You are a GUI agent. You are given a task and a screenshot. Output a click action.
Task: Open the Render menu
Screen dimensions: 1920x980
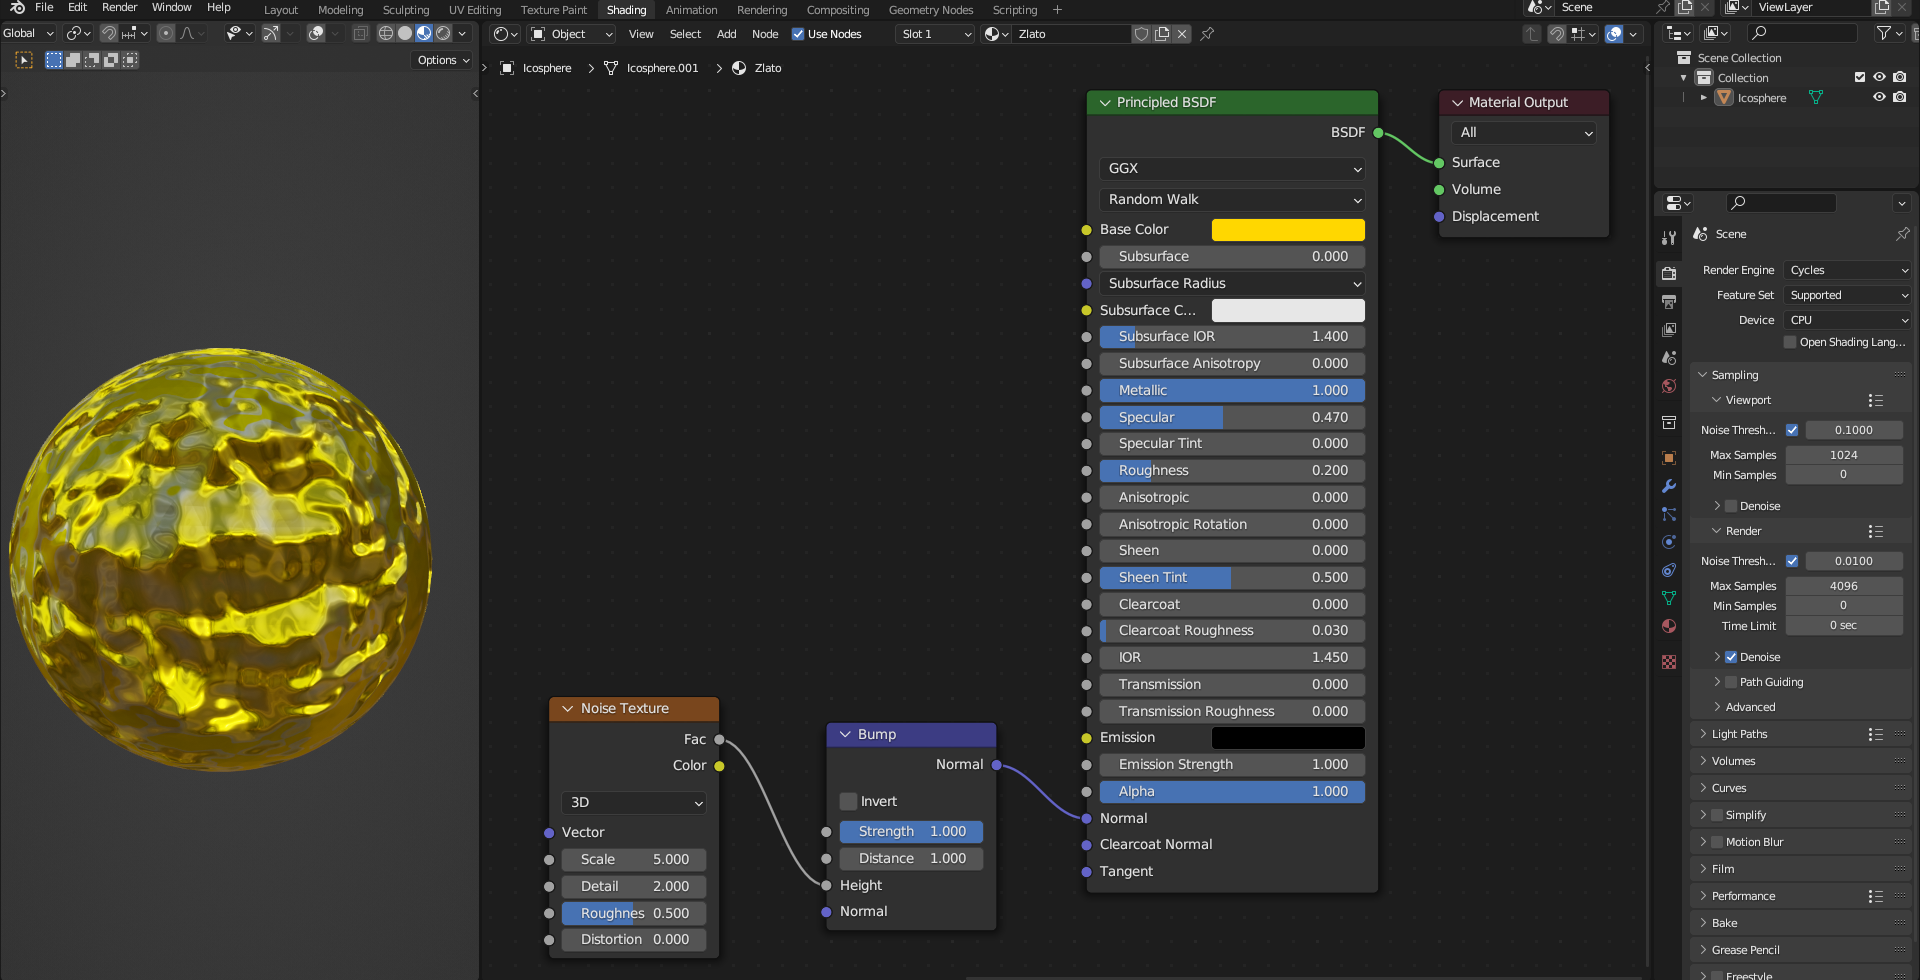[x=119, y=8]
